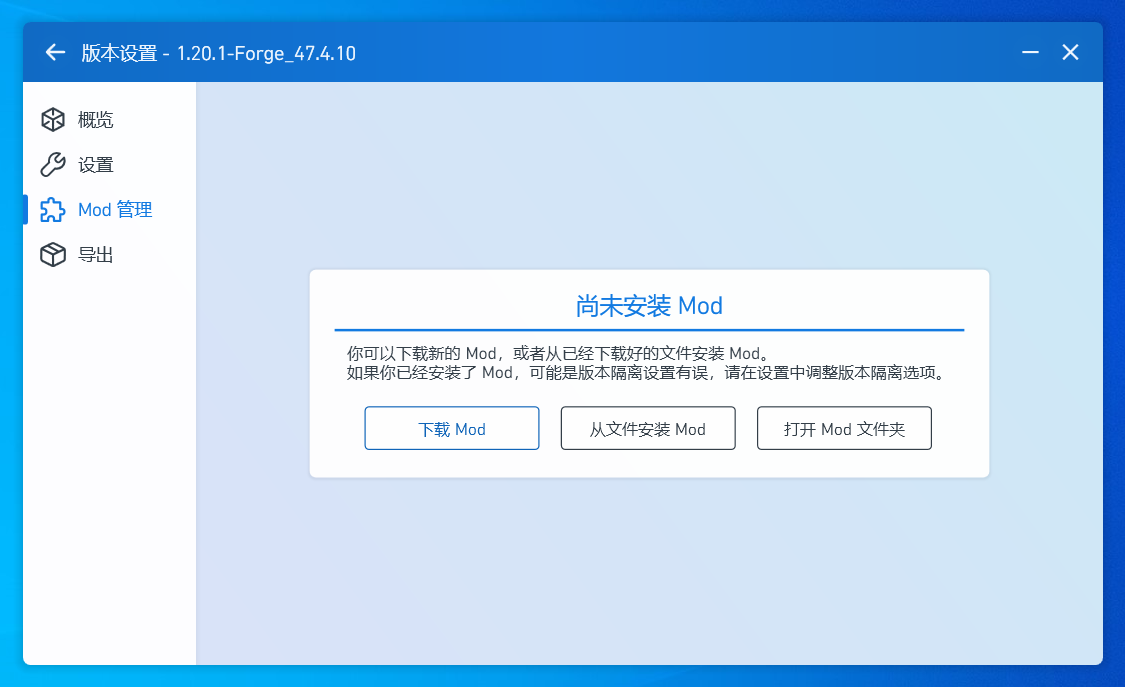Click the 设置 wrench icon
The height and width of the screenshot is (687, 1125).
pos(52,165)
